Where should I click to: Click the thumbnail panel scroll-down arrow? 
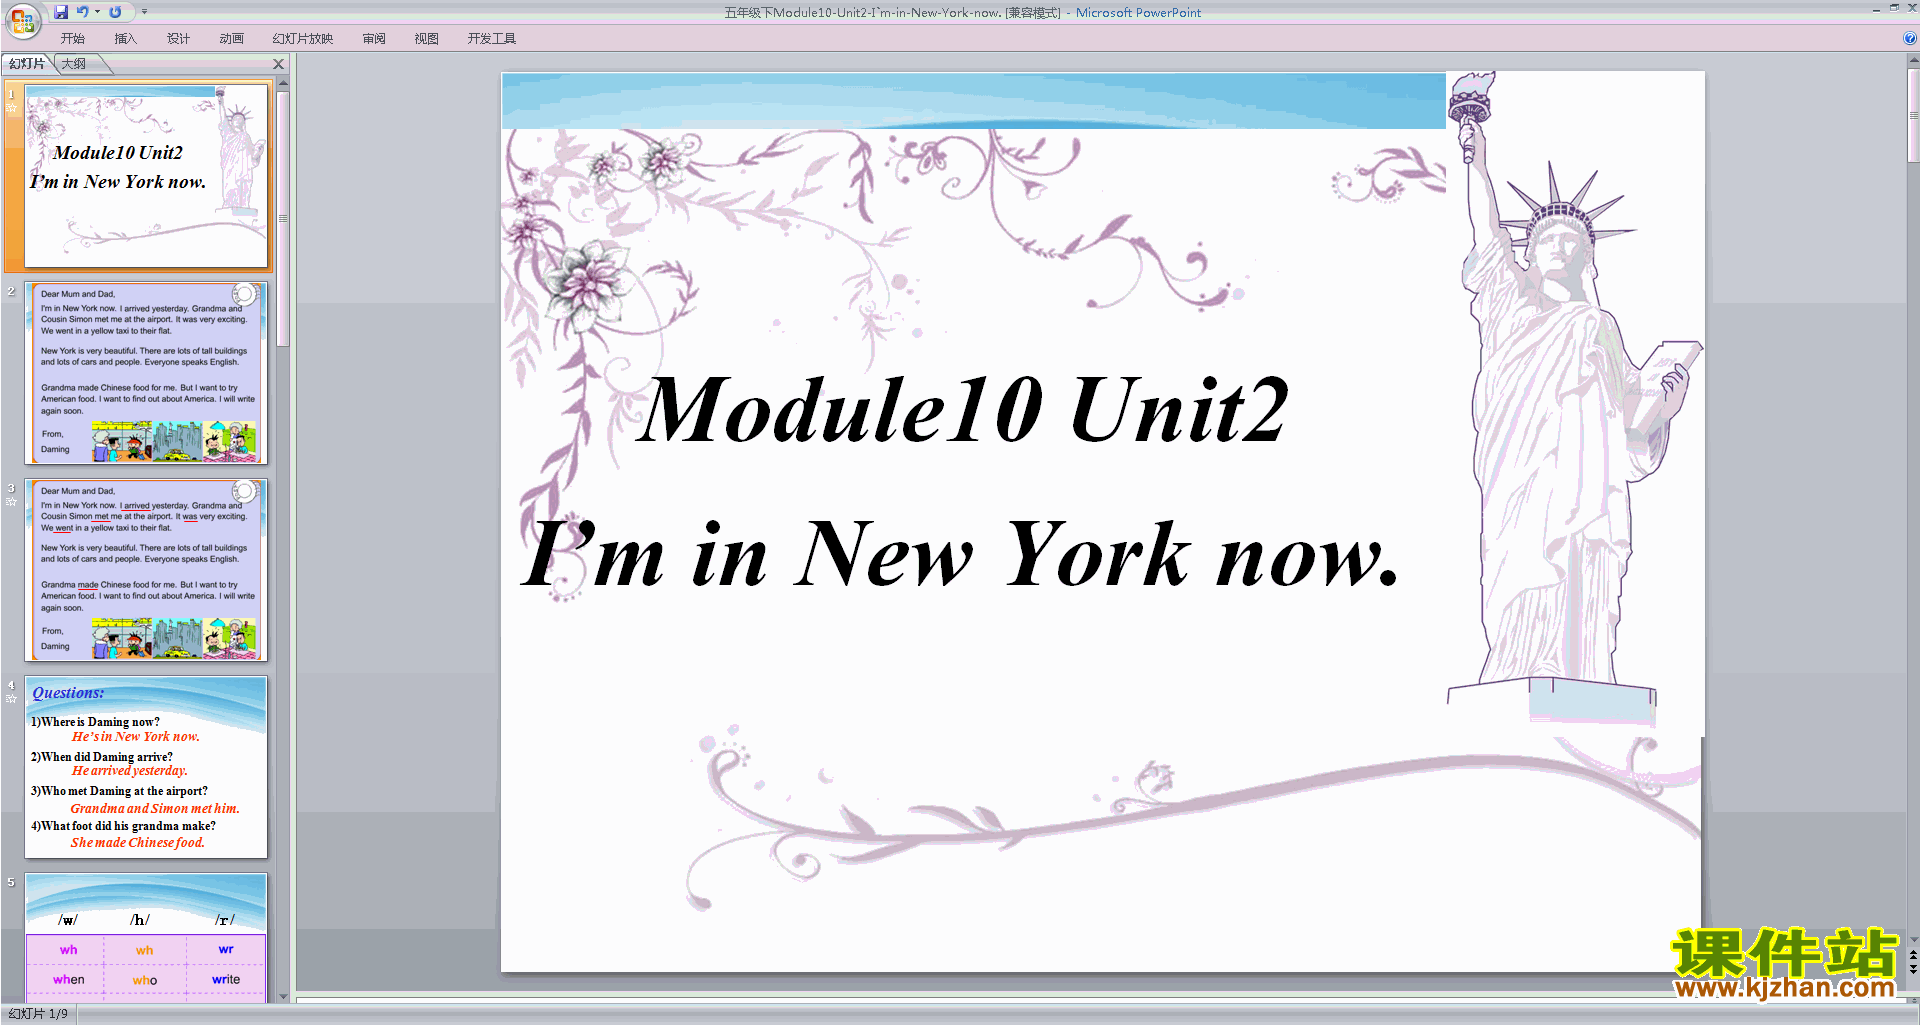point(283,997)
